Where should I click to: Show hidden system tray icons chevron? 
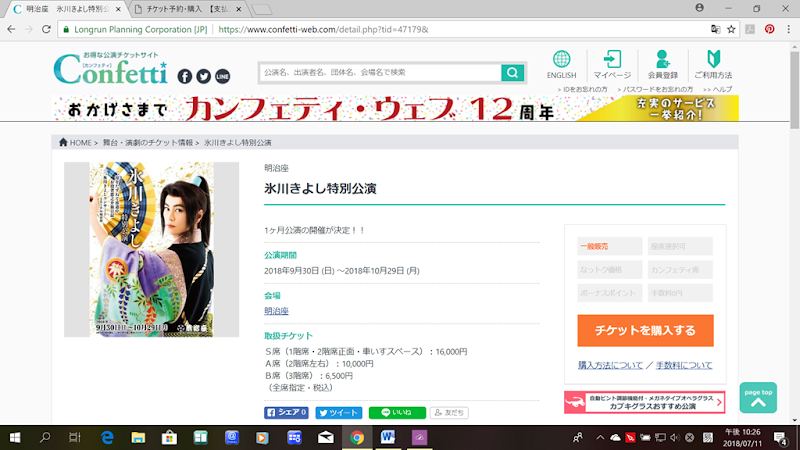[600, 438]
